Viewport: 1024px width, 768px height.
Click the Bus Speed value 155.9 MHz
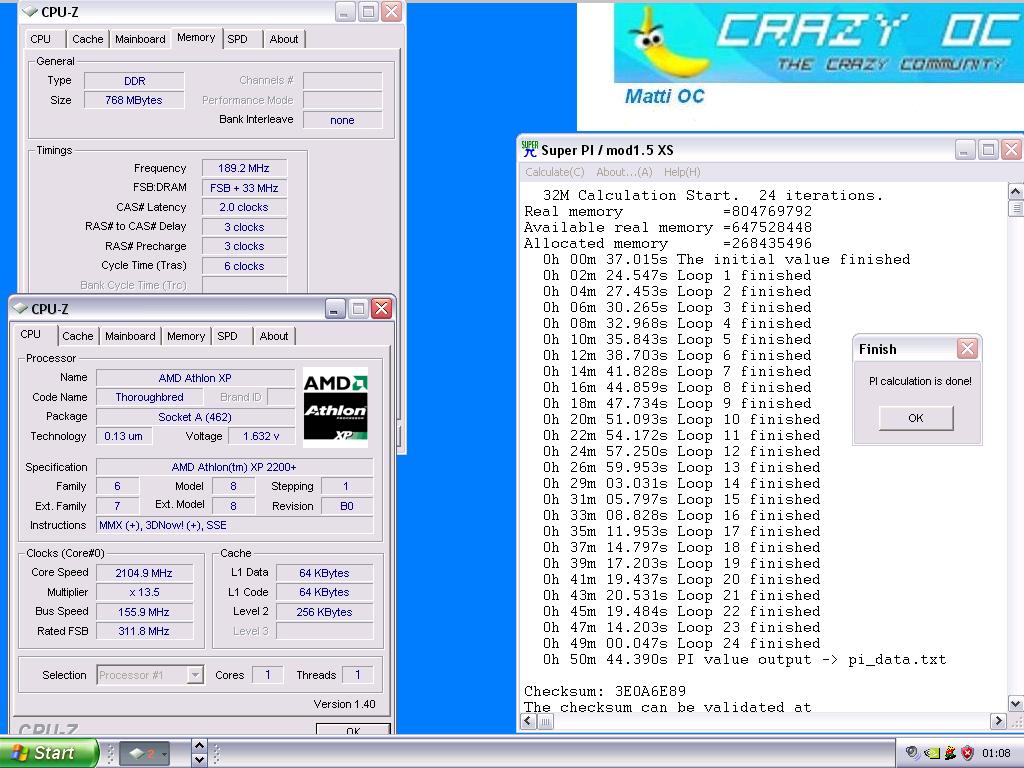[x=144, y=612]
